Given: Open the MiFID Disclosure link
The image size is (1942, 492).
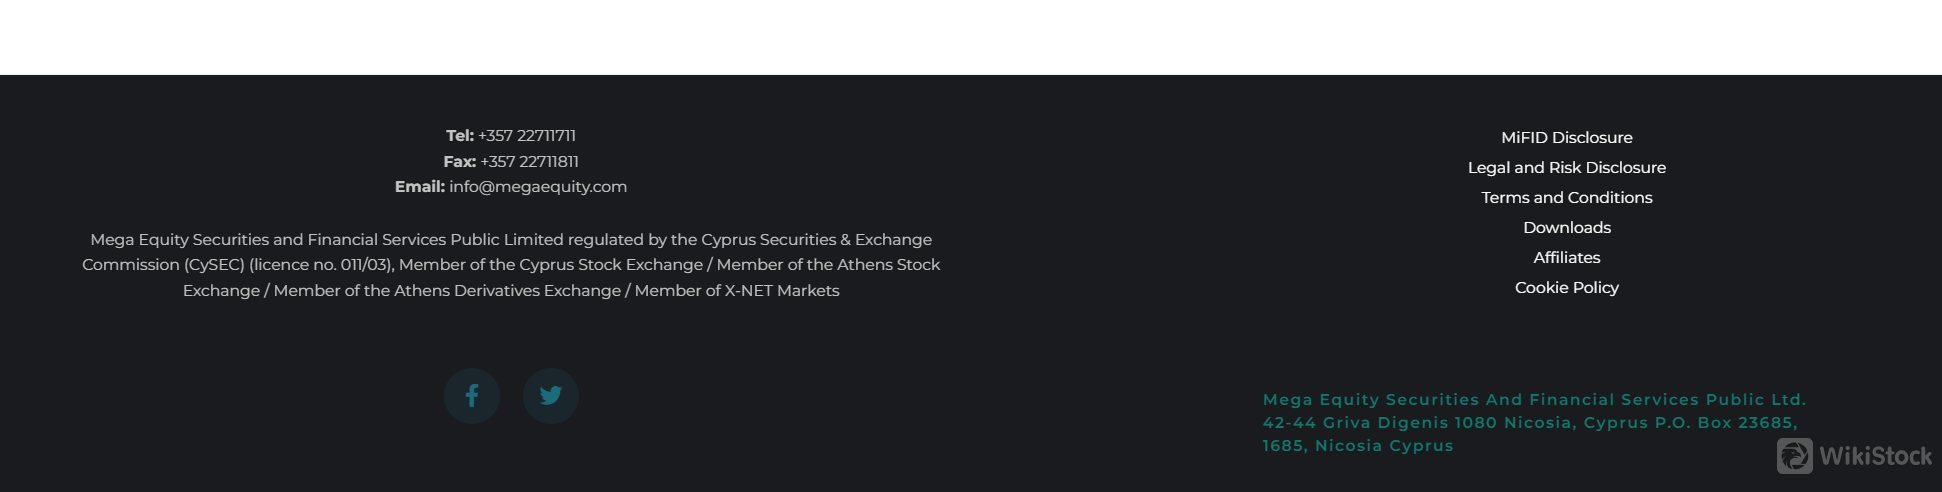Looking at the screenshot, I should pyautogui.click(x=1566, y=138).
